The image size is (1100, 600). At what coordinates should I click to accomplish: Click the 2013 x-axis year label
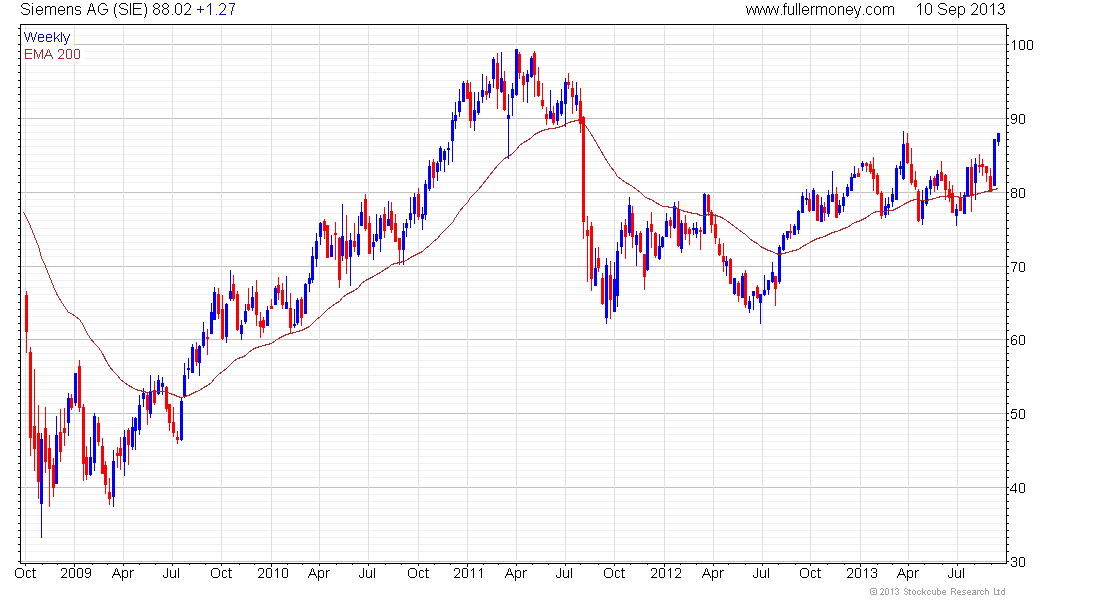click(x=862, y=573)
